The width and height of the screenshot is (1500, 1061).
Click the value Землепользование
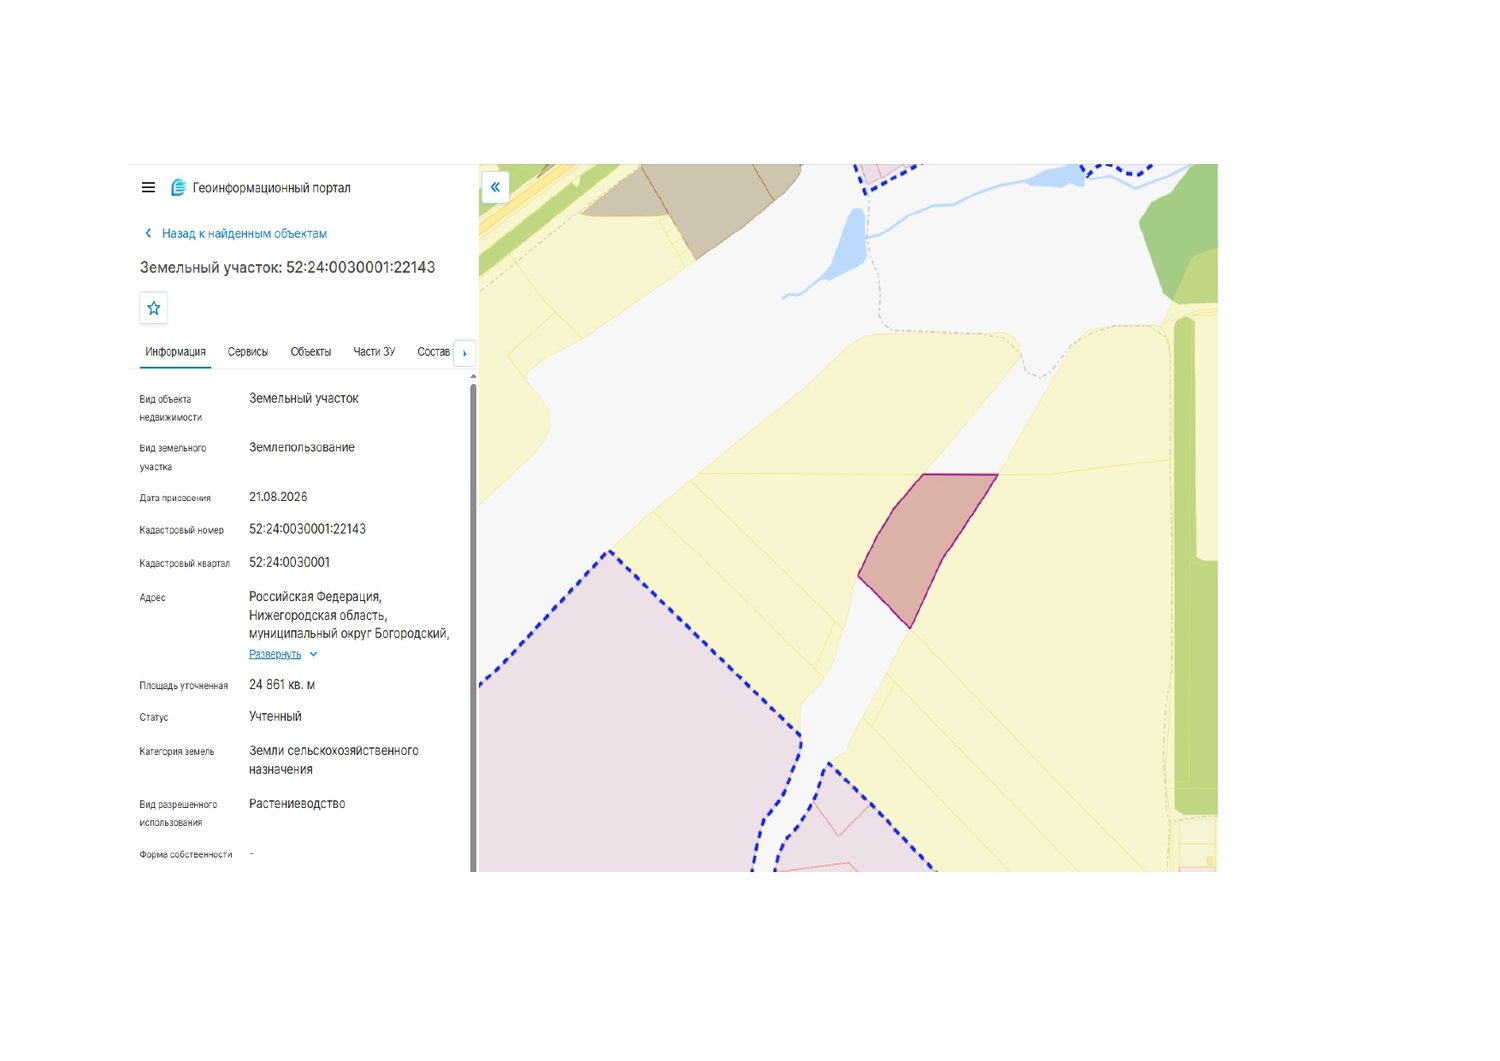coord(302,448)
